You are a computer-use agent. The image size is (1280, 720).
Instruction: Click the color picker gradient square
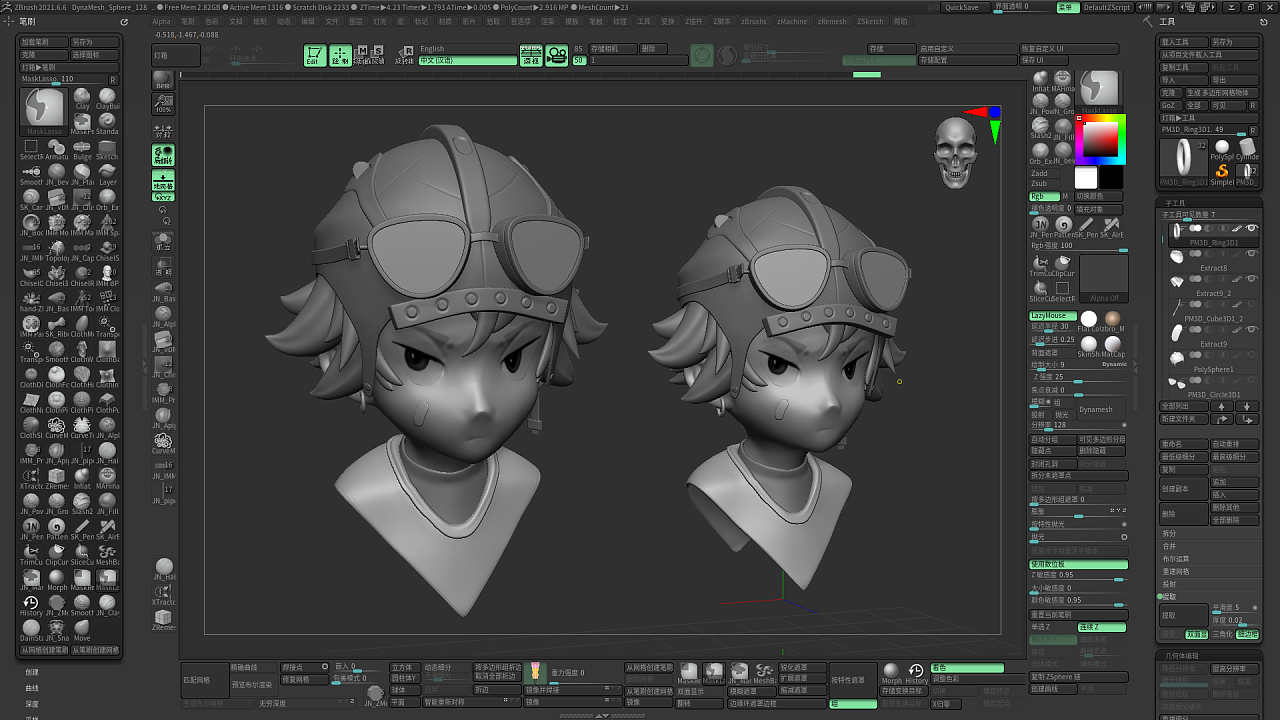1100,139
